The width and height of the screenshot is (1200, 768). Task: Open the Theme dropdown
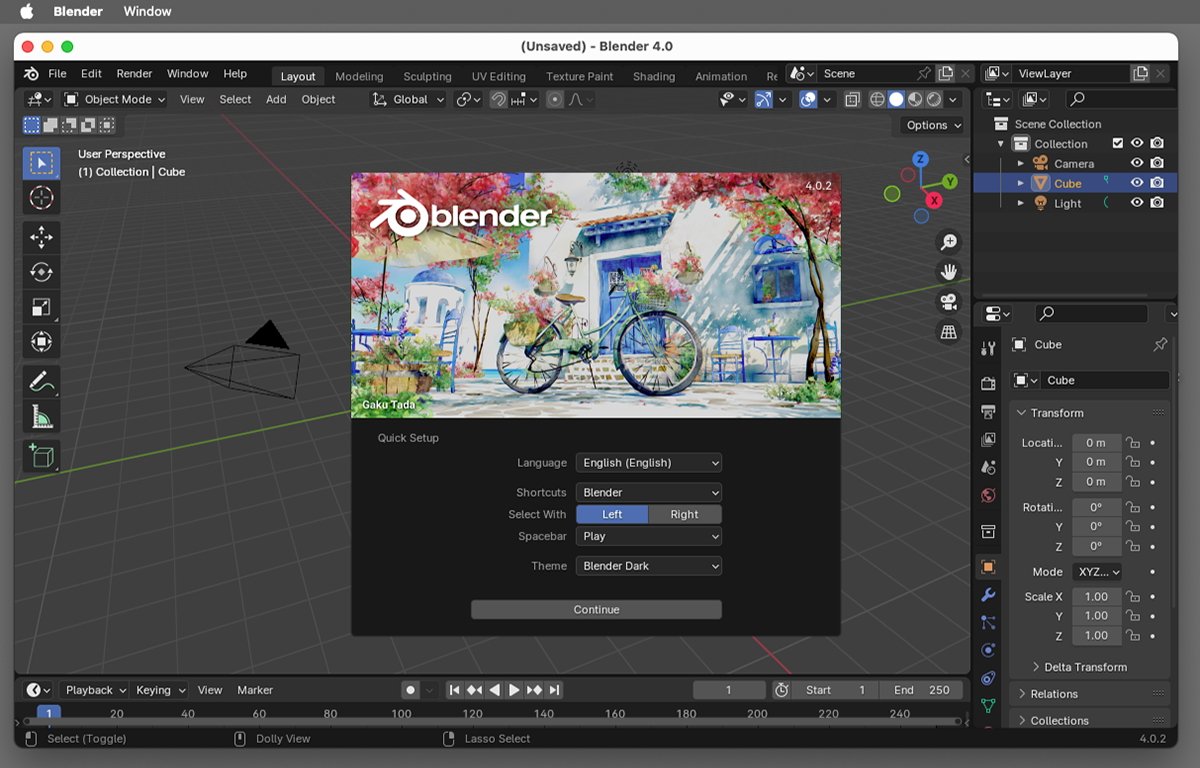[648, 566]
